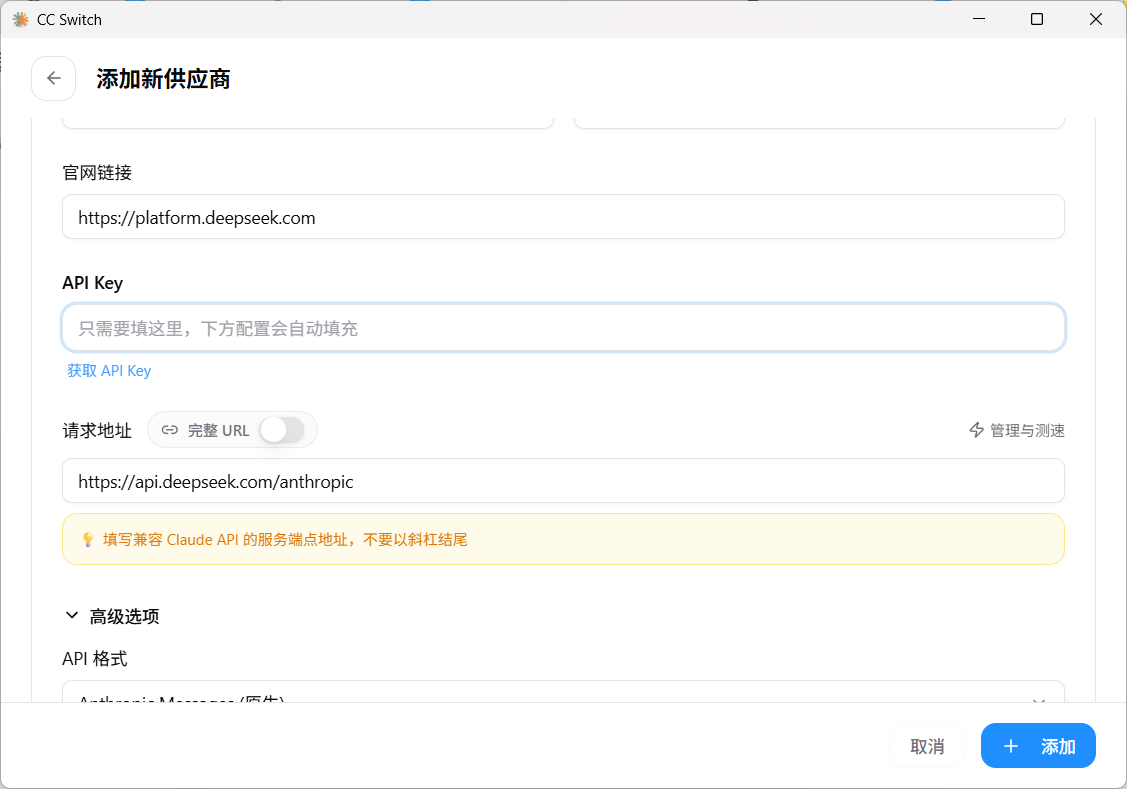
Task: Maximize the CC Switch window
Action: coord(1036,19)
